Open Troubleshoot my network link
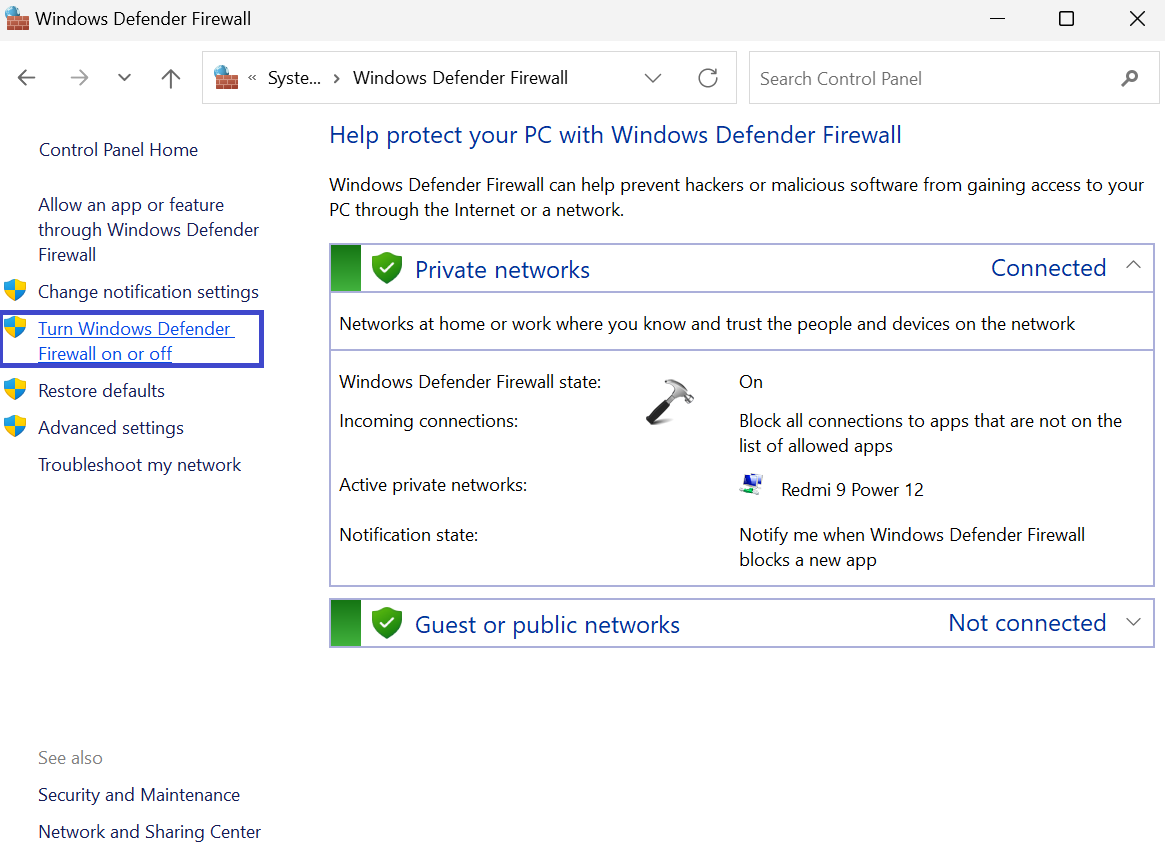 click(x=139, y=464)
